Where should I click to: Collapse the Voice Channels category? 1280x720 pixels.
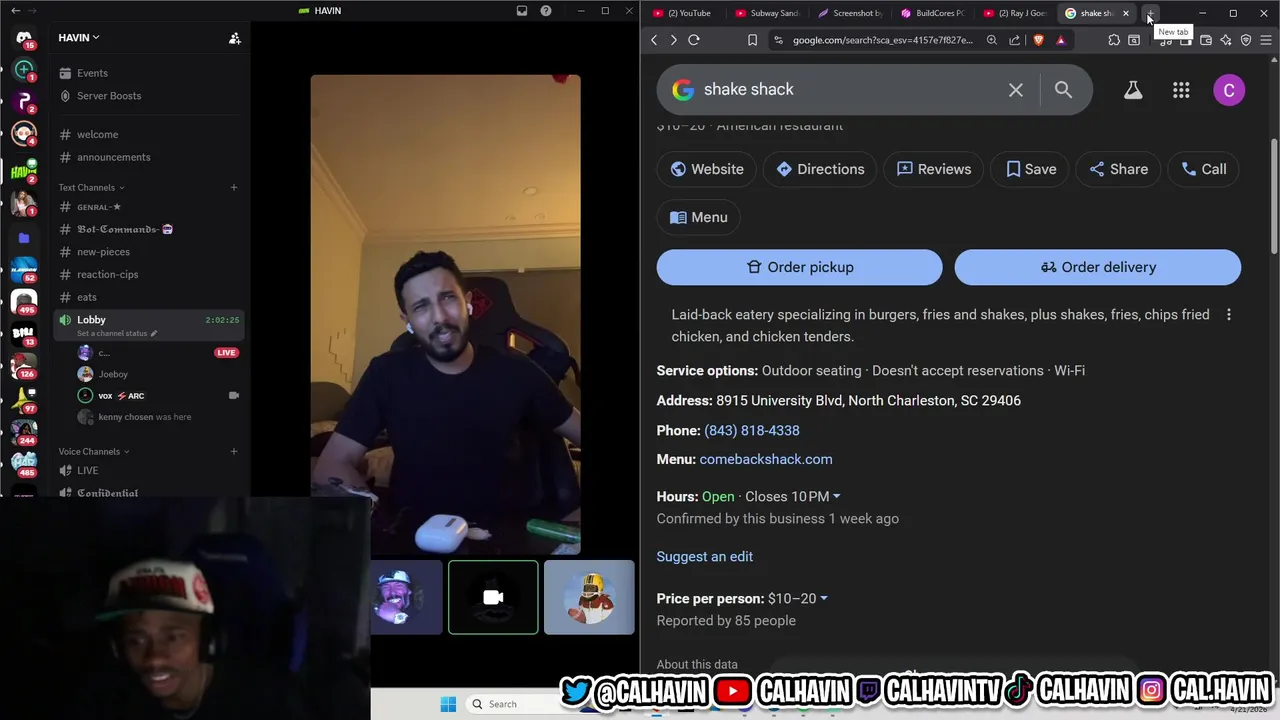coord(93,451)
